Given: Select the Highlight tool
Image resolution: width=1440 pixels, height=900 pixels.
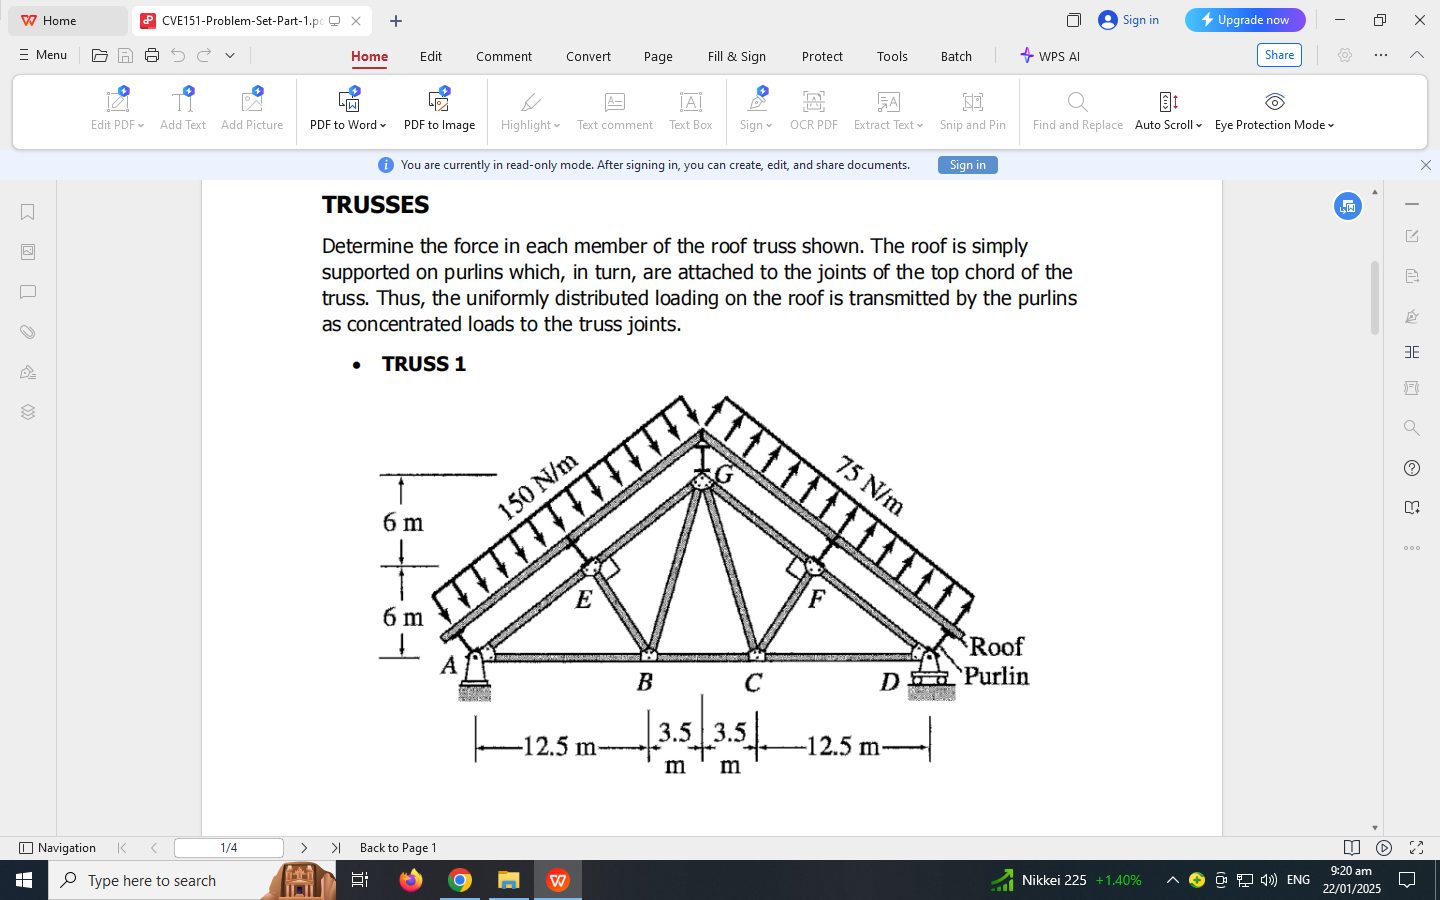Looking at the screenshot, I should point(529,110).
